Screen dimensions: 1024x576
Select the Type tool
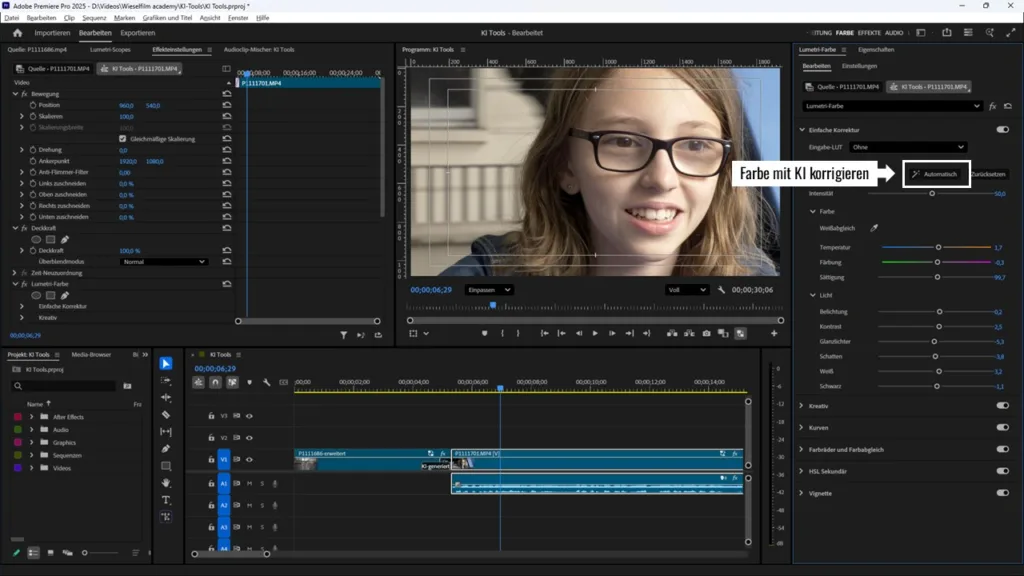[x=166, y=499]
